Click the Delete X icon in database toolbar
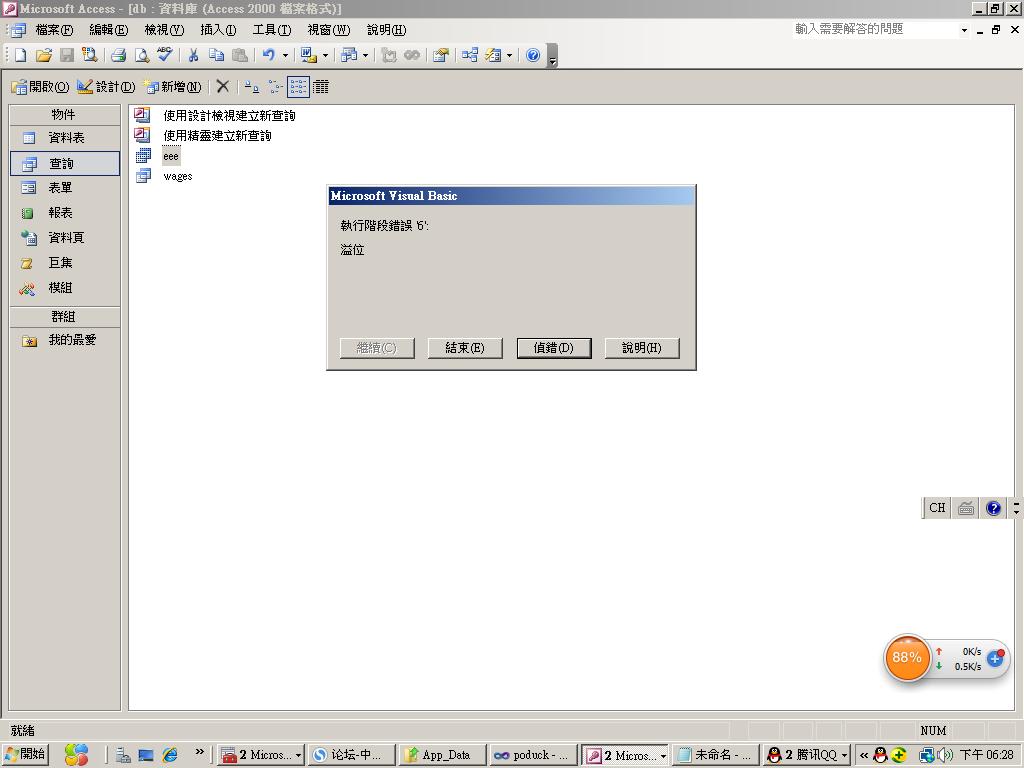The height and width of the screenshot is (768, 1024). pos(223,86)
